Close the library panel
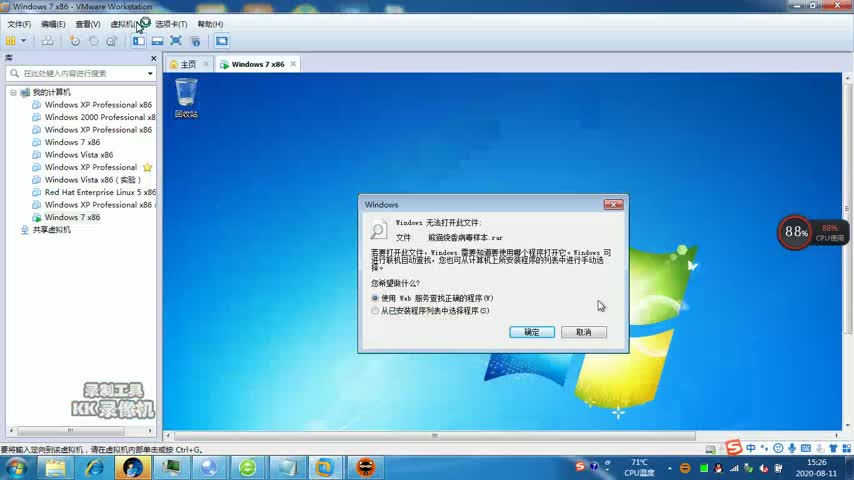This screenshot has height=480, width=854. coord(154,58)
